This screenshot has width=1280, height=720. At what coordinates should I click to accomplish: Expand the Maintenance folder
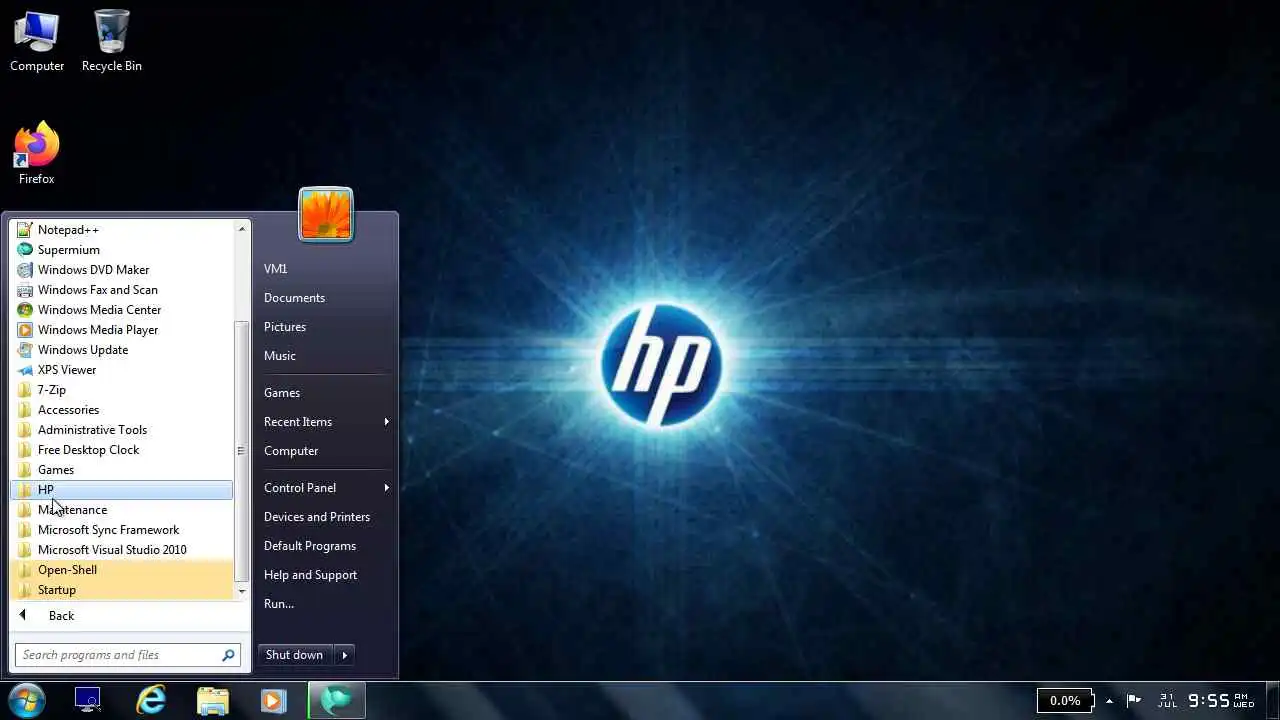click(x=121, y=510)
